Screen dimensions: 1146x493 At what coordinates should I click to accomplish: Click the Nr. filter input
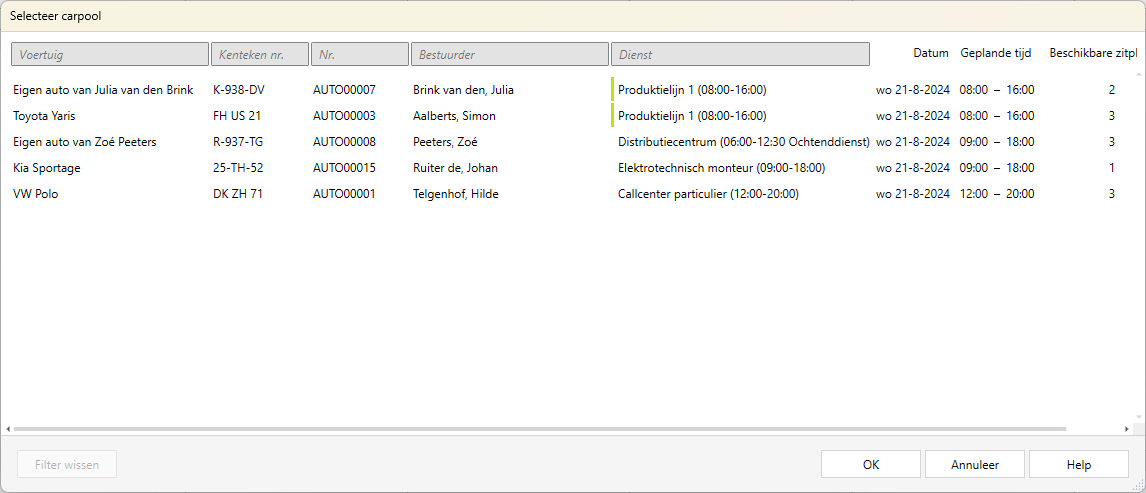(359, 54)
